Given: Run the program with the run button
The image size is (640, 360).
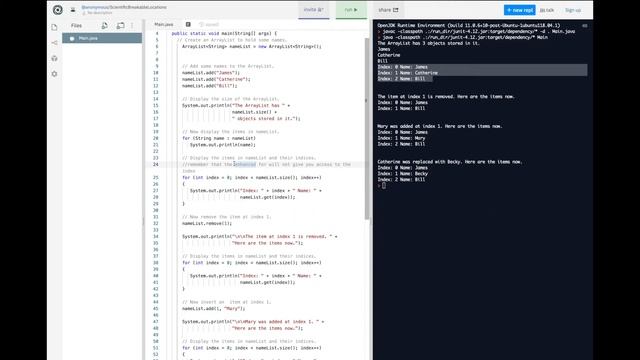Looking at the screenshot, I should (x=351, y=10).
